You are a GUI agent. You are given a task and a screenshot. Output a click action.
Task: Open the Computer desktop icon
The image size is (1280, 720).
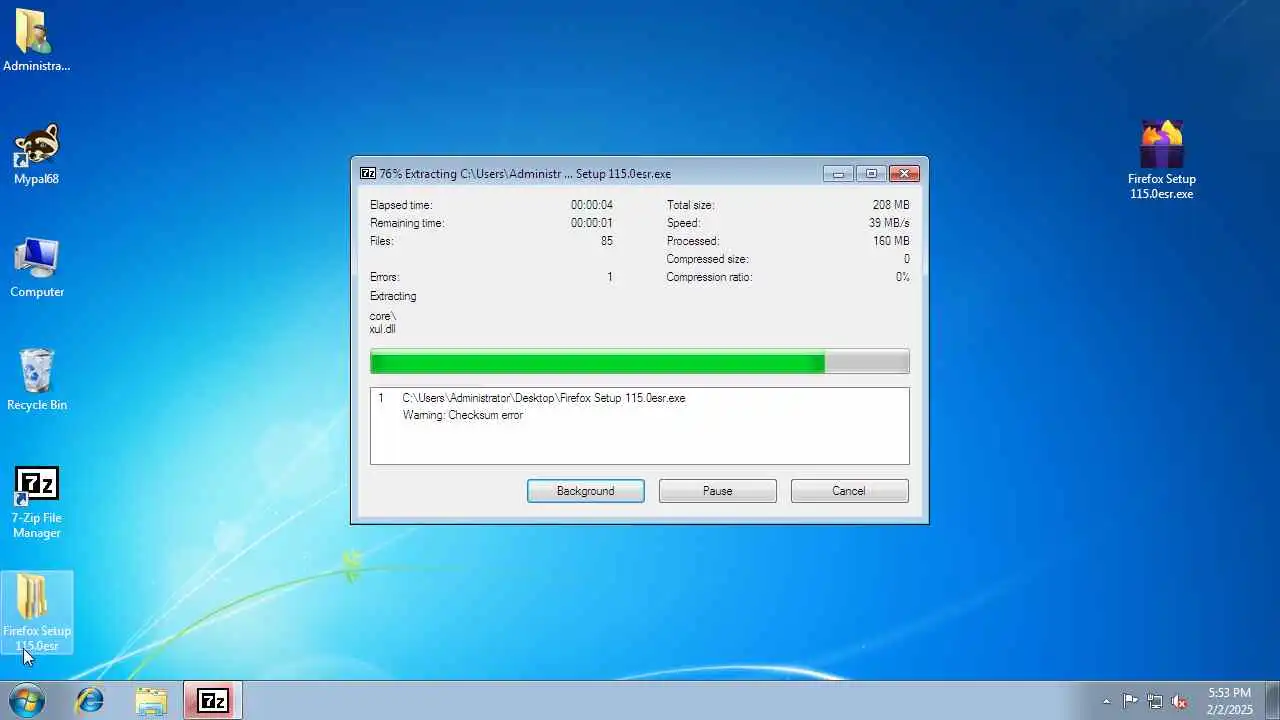pos(36,267)
